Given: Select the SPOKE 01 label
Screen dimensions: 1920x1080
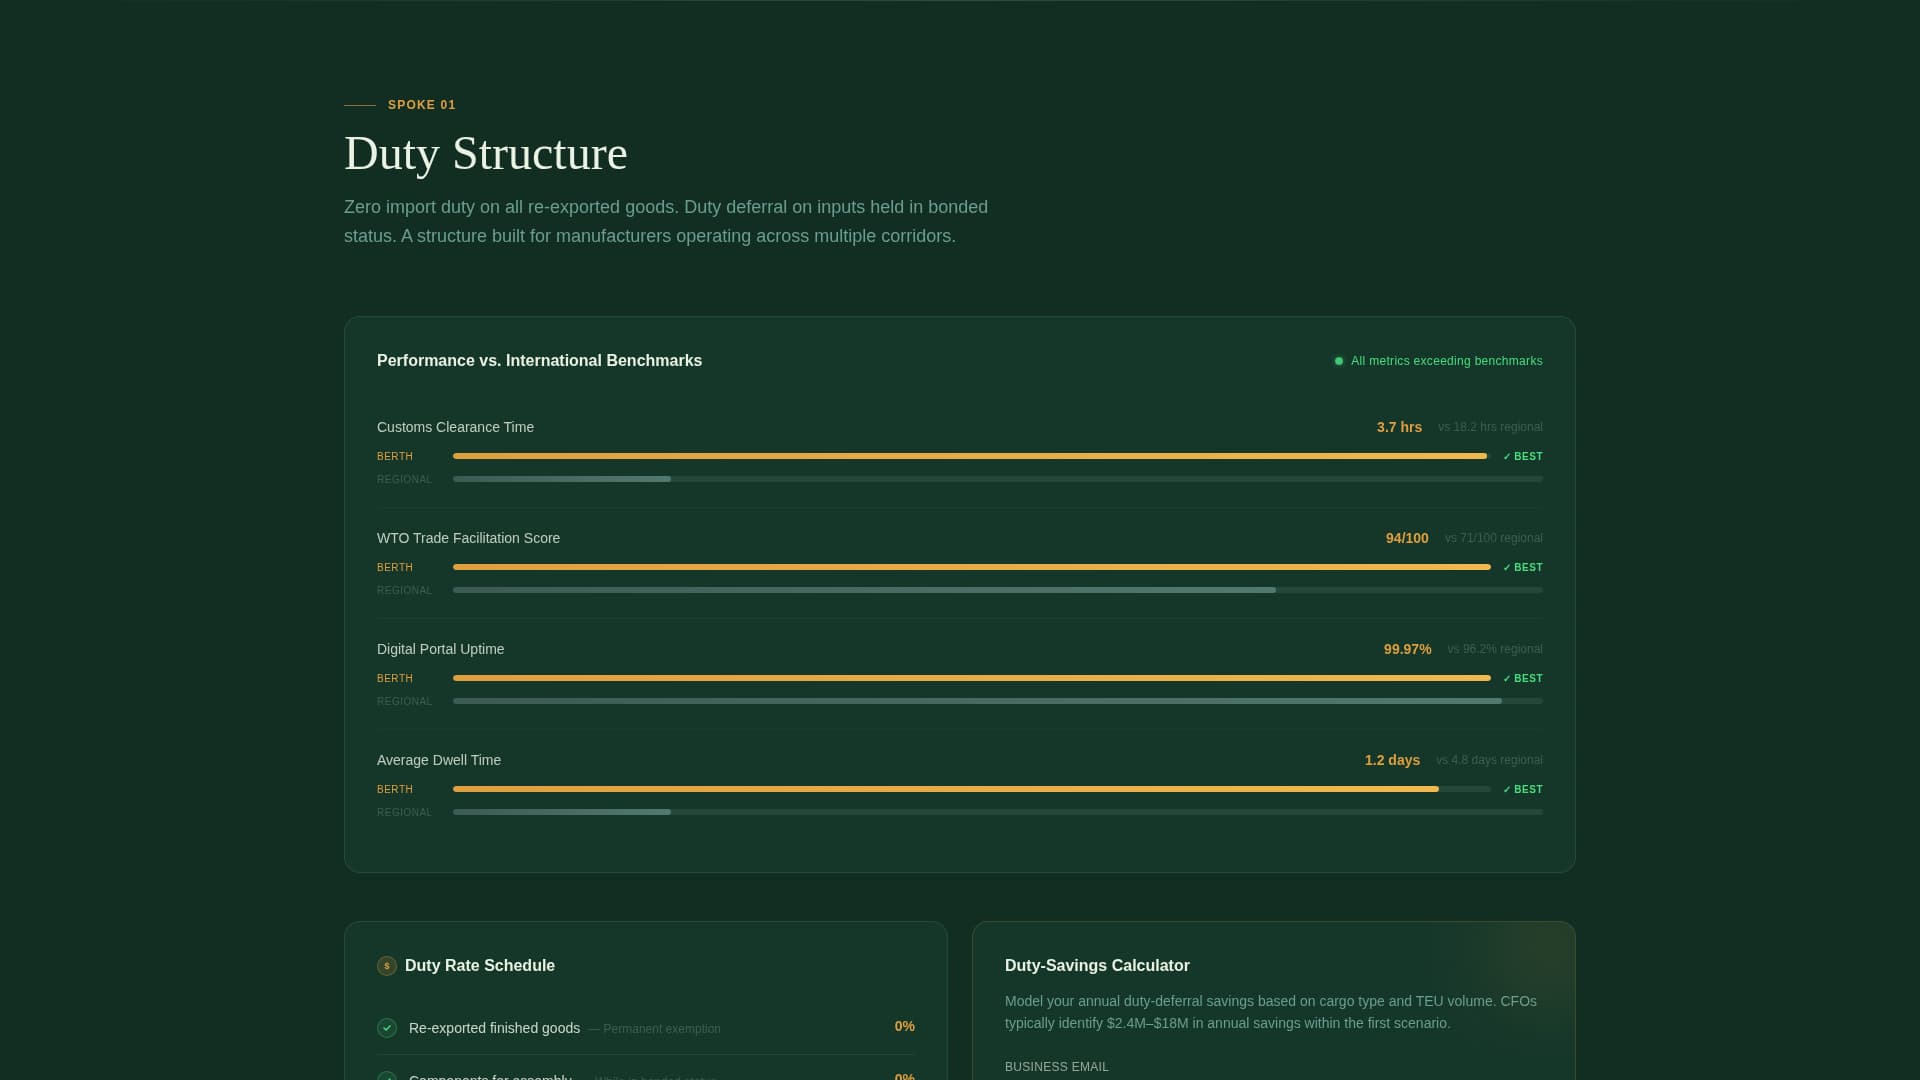Looking at the screenshot, I should (421, 105).
